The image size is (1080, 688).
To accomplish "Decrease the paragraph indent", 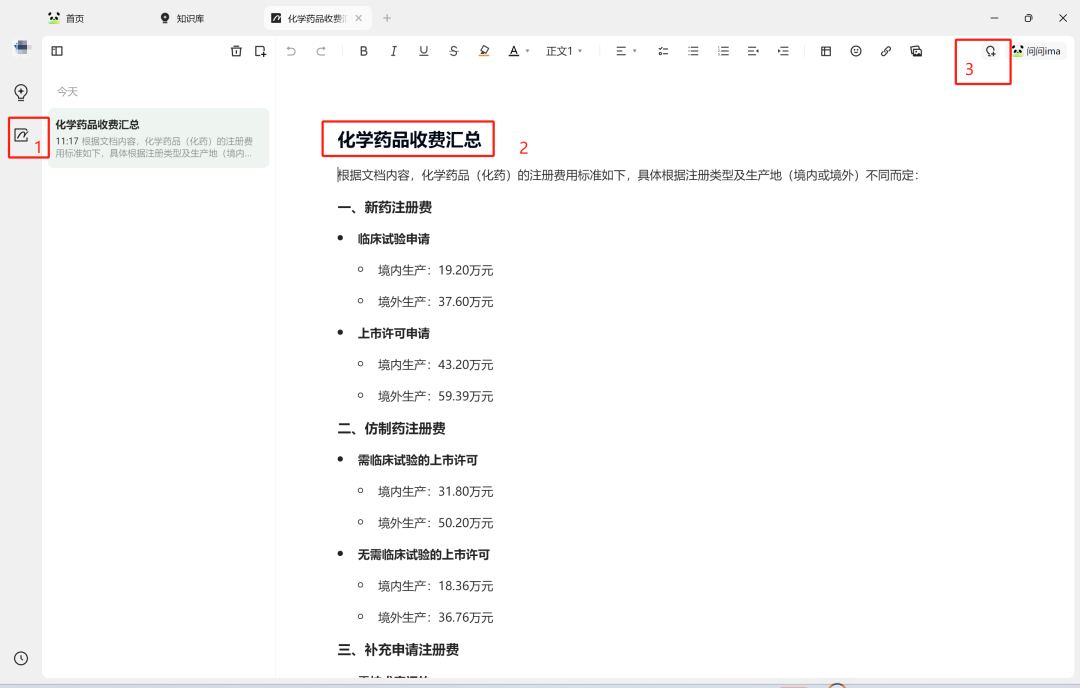I will (753, 51).
